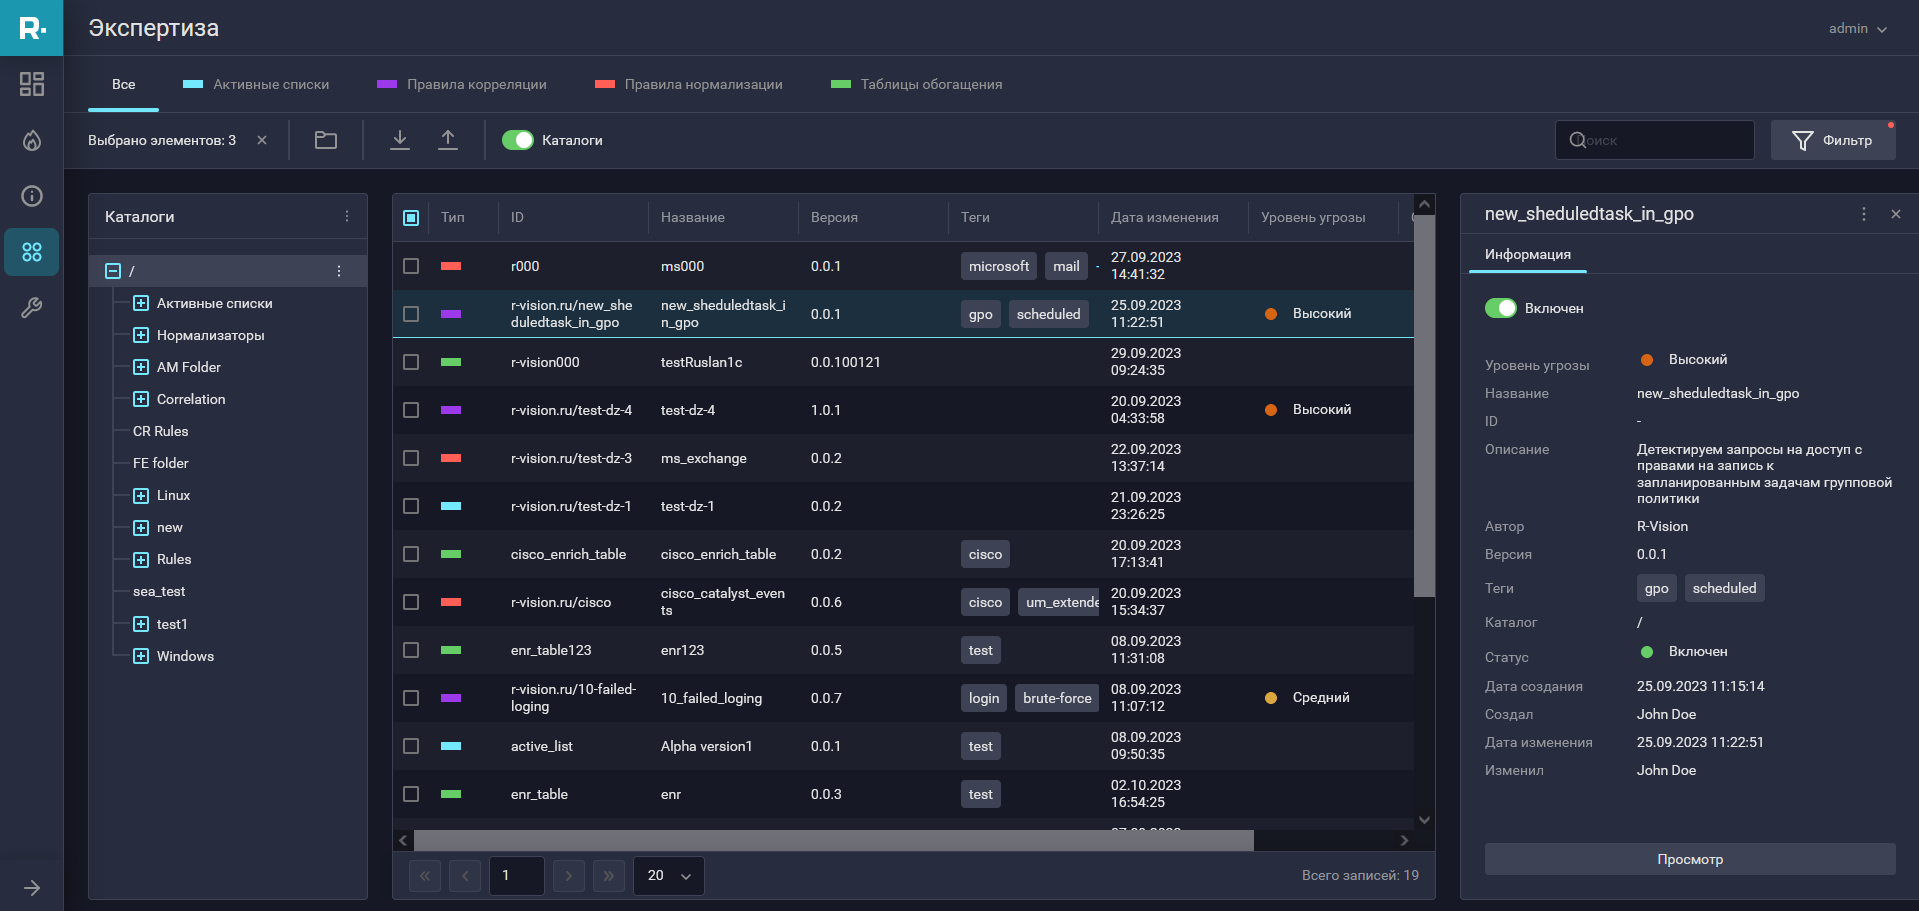This screenshot has height=911, width=1919.
Task: Click the download toolbar icon
Action: point(400,140)
